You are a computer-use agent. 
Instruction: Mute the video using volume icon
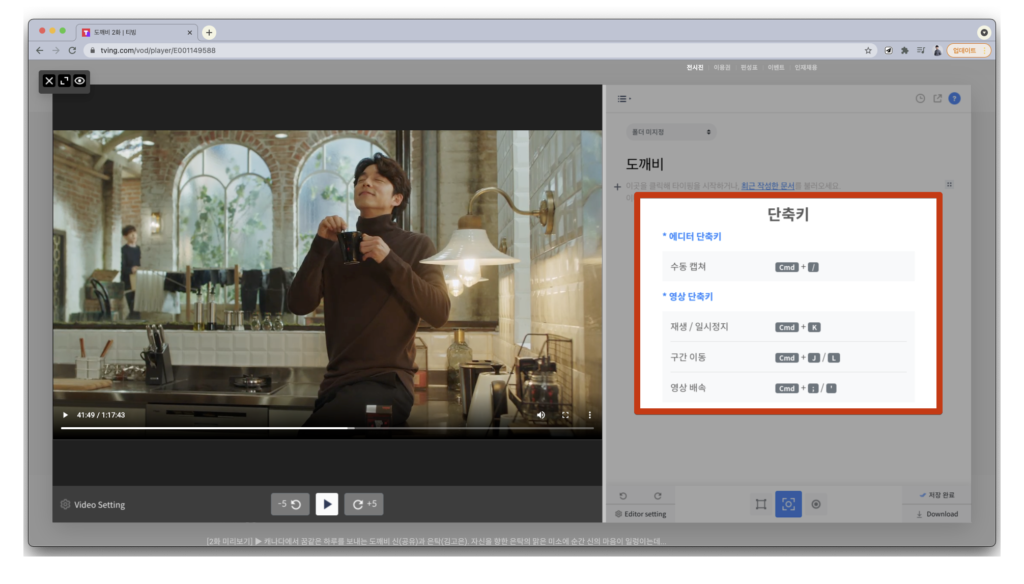click(x=541, y=415)
